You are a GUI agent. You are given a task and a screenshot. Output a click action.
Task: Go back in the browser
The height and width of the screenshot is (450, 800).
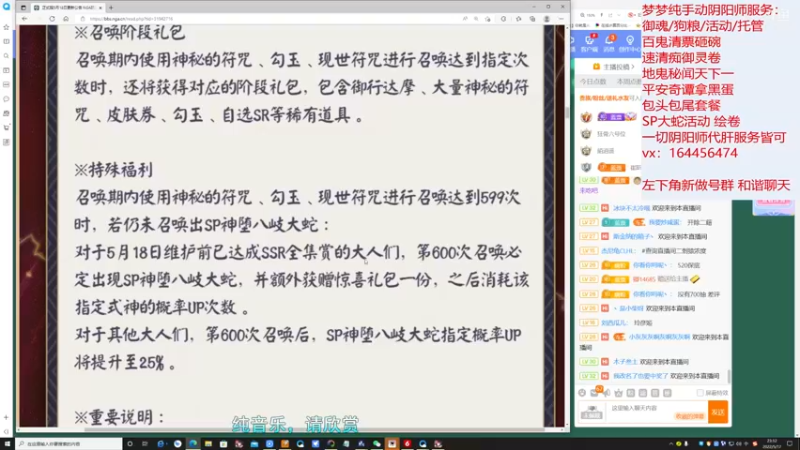pyautogui.click(x=24, y=19)
